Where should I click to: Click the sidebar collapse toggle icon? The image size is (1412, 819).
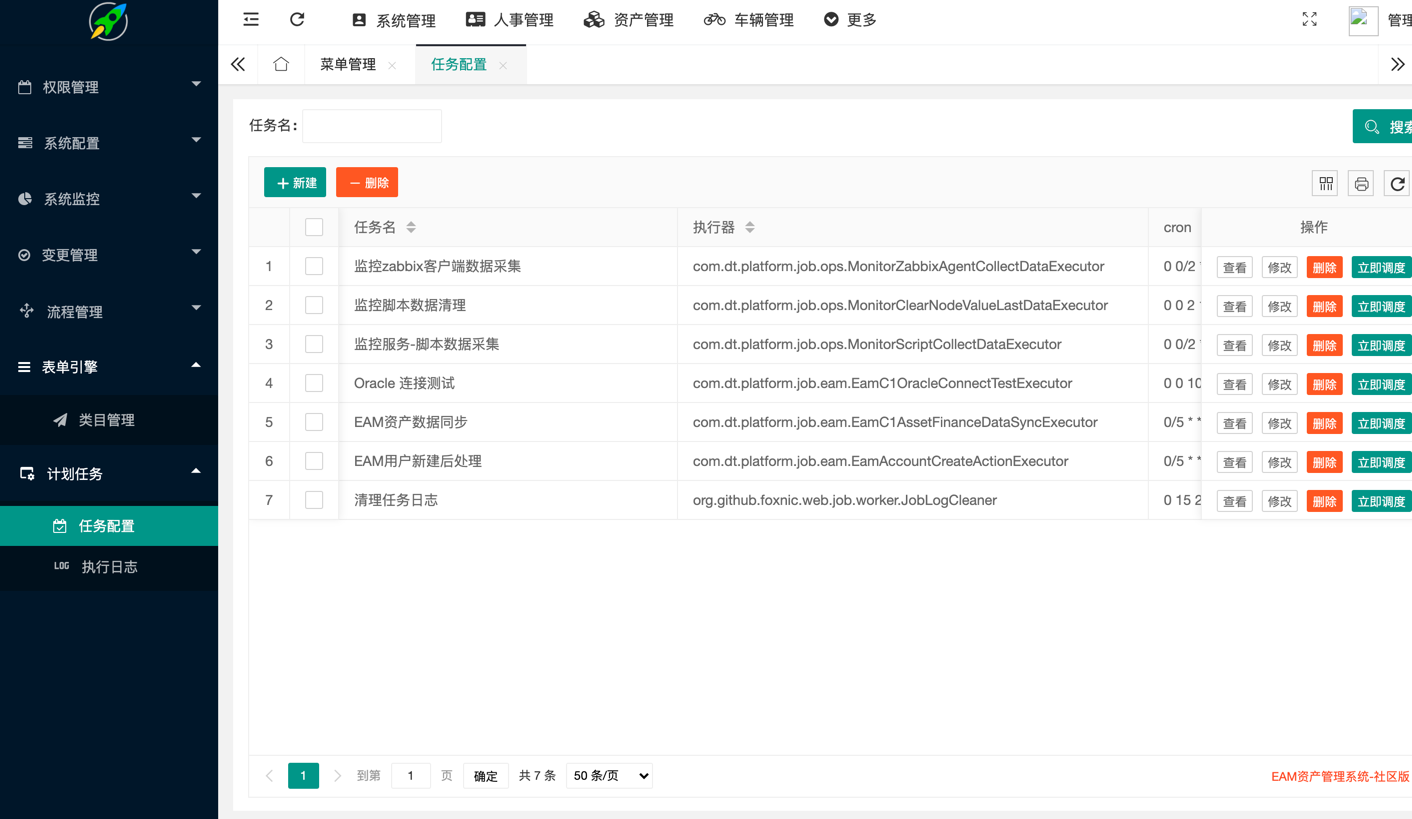(x=251, y=20)
